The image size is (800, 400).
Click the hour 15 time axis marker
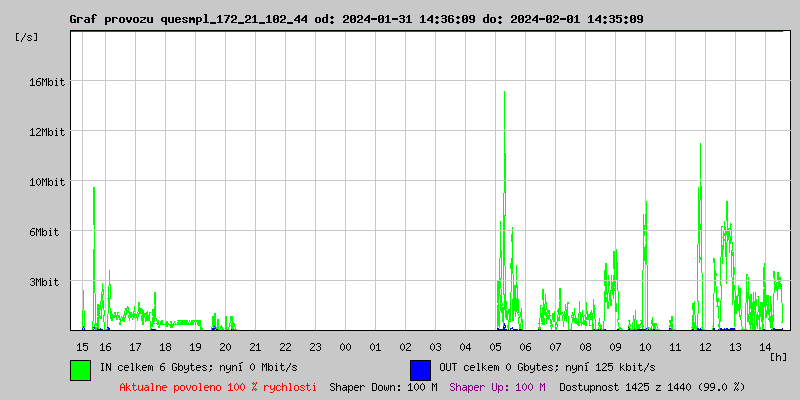[82, 346]
